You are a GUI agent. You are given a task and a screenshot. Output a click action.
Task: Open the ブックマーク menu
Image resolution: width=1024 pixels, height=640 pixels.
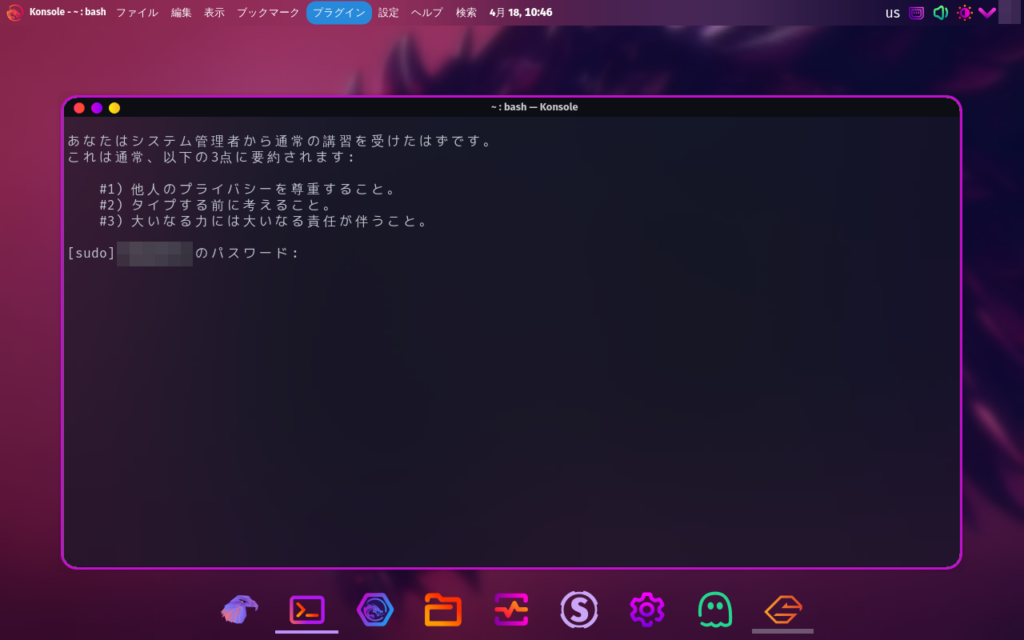[267, 13]
